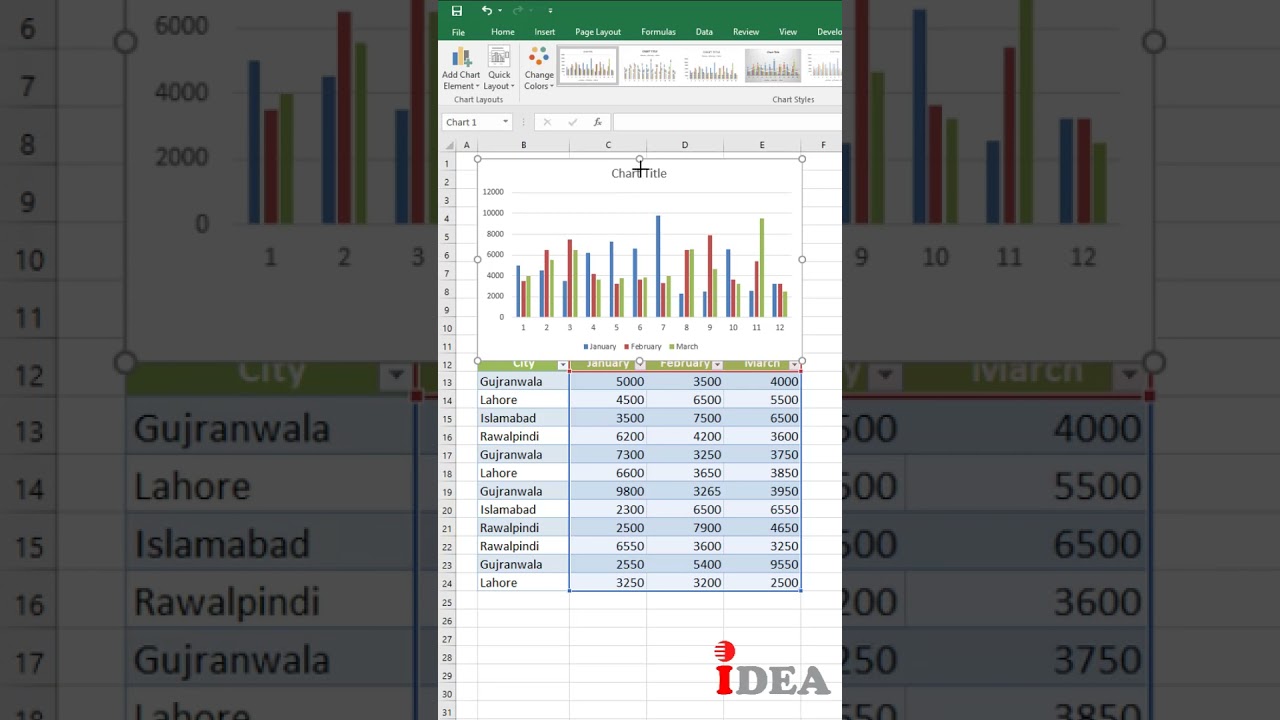This screenshot has width=1280, height=720.
Task: Click the March value 2500 in row 24
Action: (x=784, y=583)
